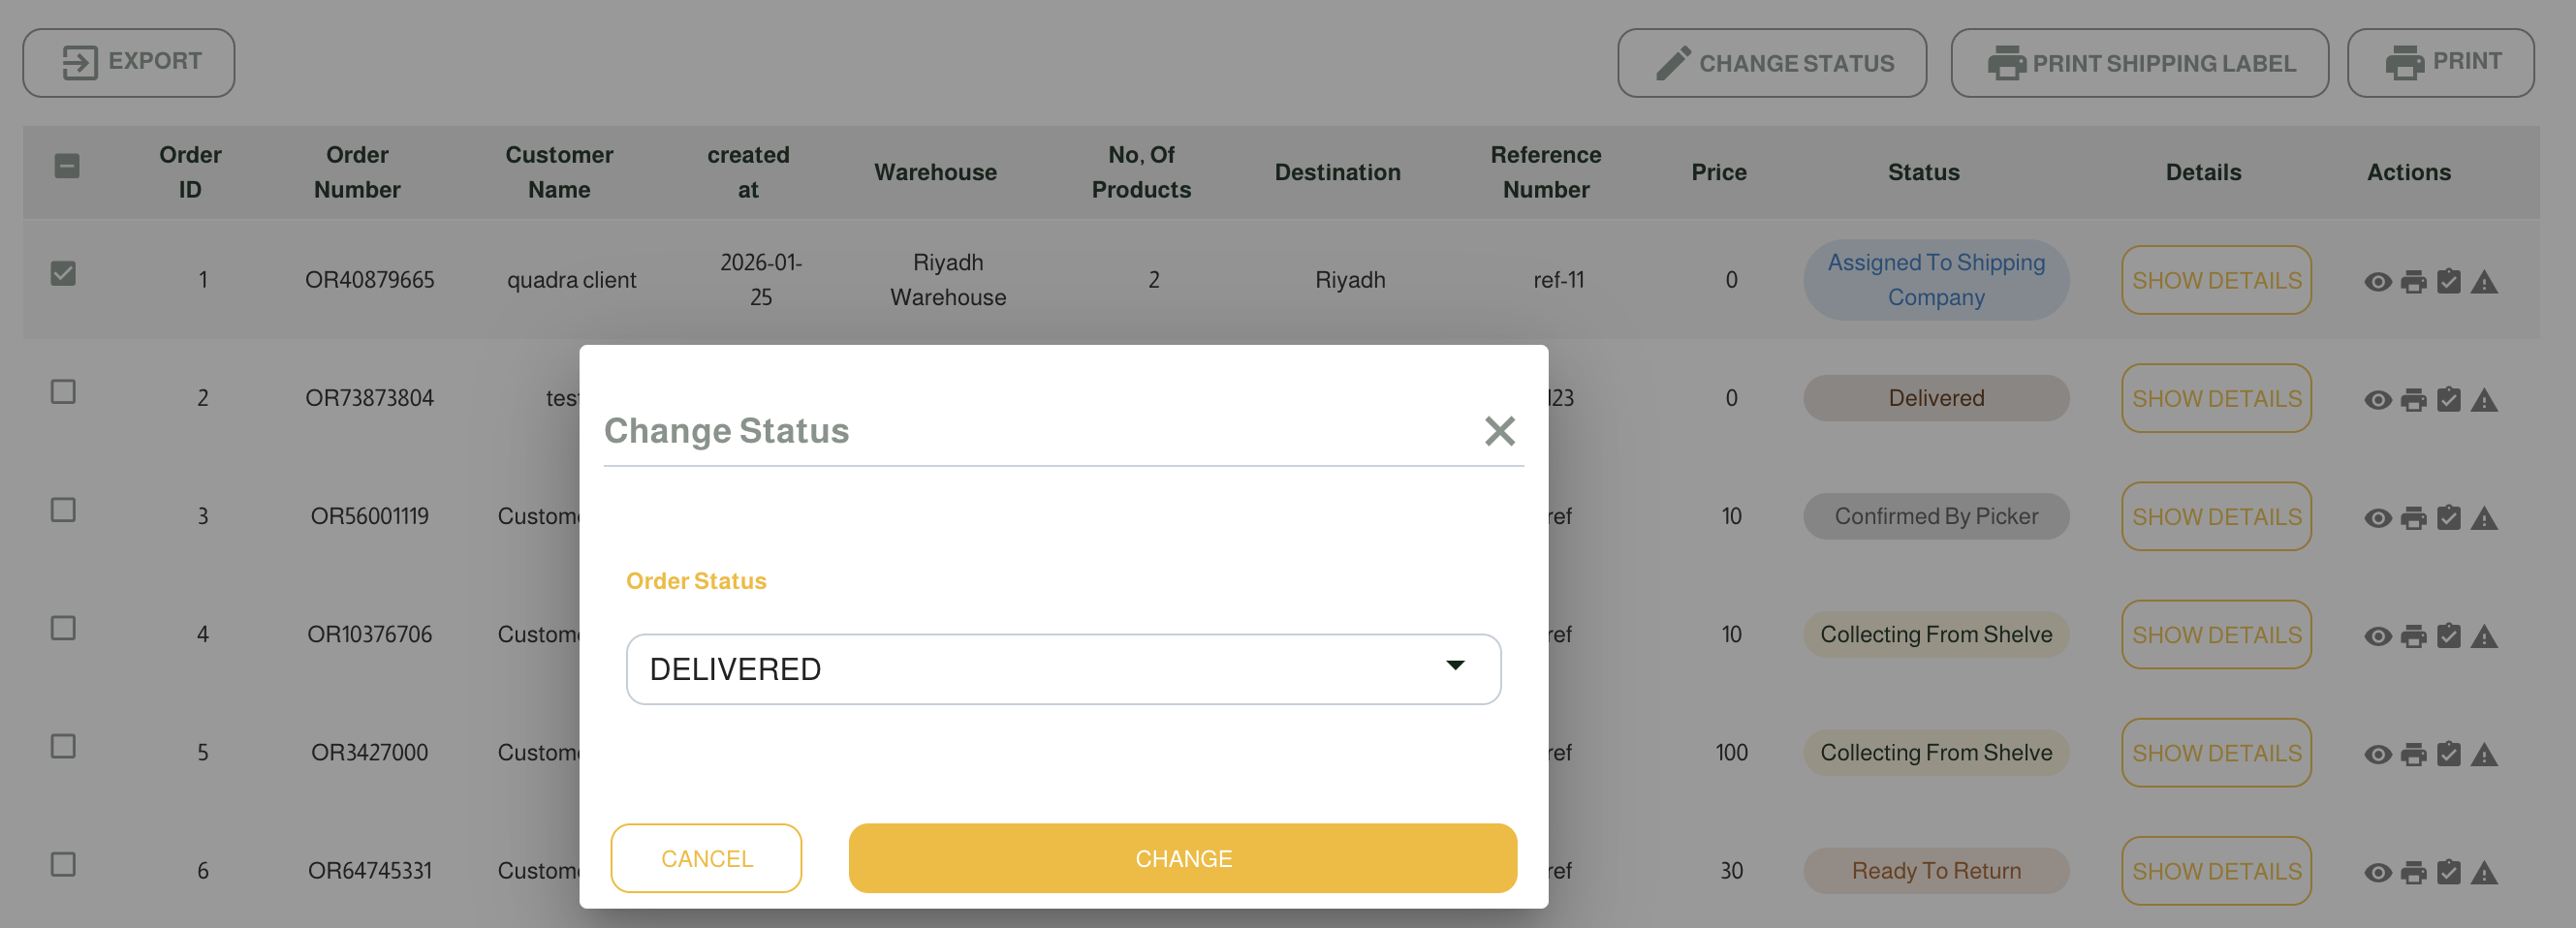The height and width of the screenshot is (928, 2576).
Task: Click the Status column header
Action: point(1923,172)
